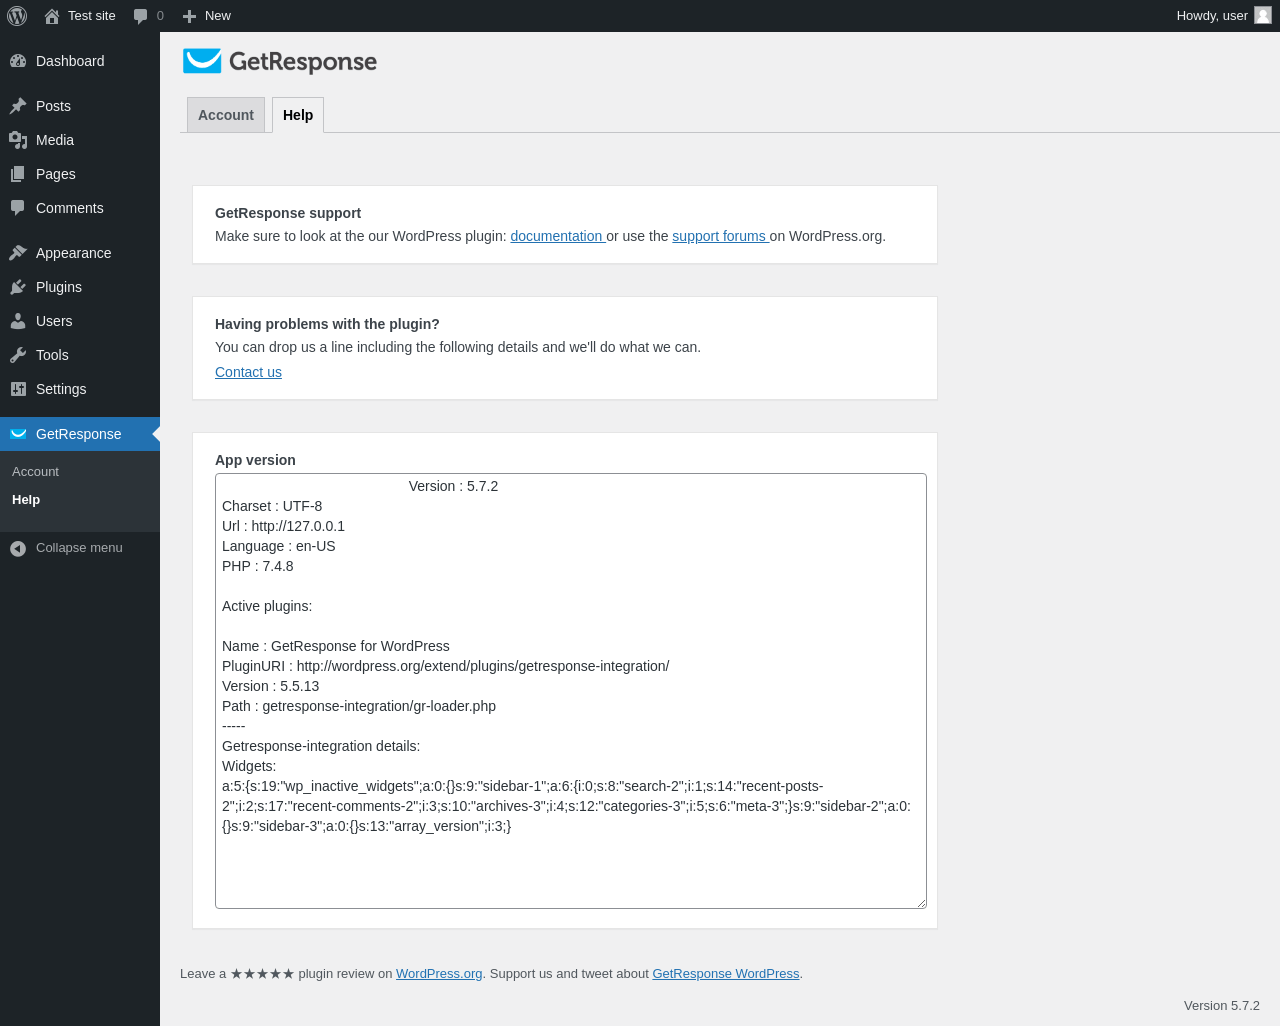Select the Help tab

[x=298, y=115]
